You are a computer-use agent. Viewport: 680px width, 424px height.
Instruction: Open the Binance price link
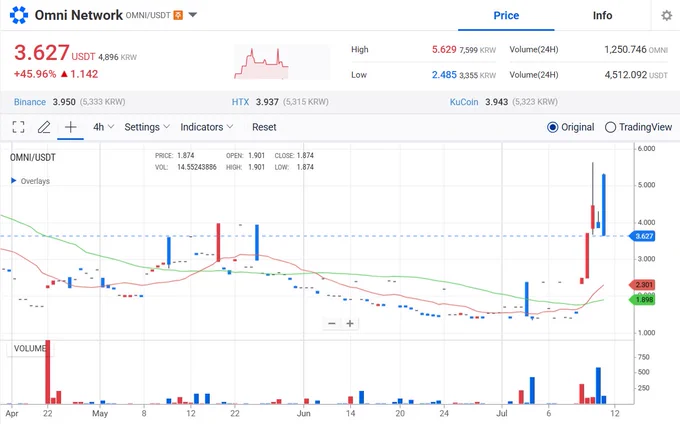coord(29,102)
